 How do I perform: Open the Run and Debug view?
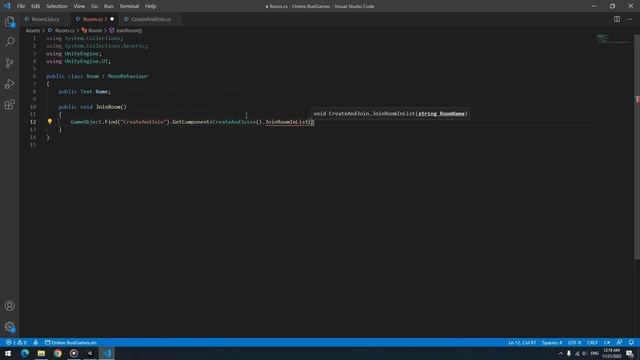[10, 84]
